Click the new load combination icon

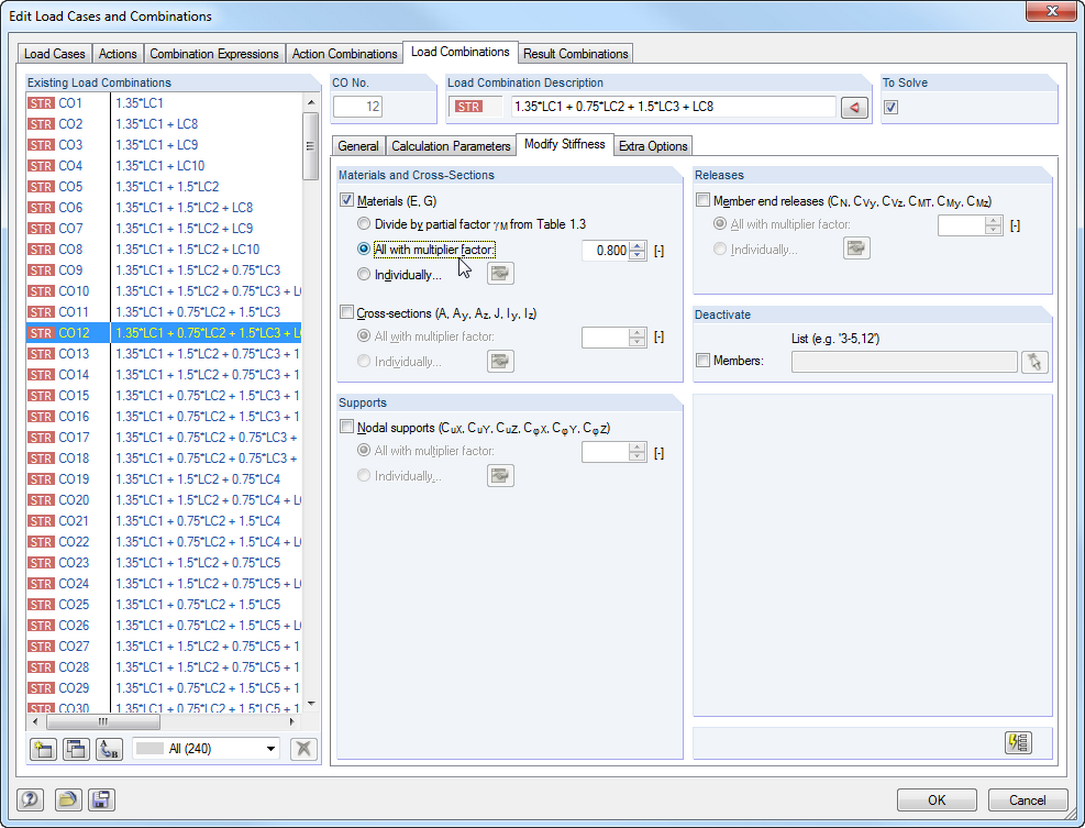pos(43,748)
